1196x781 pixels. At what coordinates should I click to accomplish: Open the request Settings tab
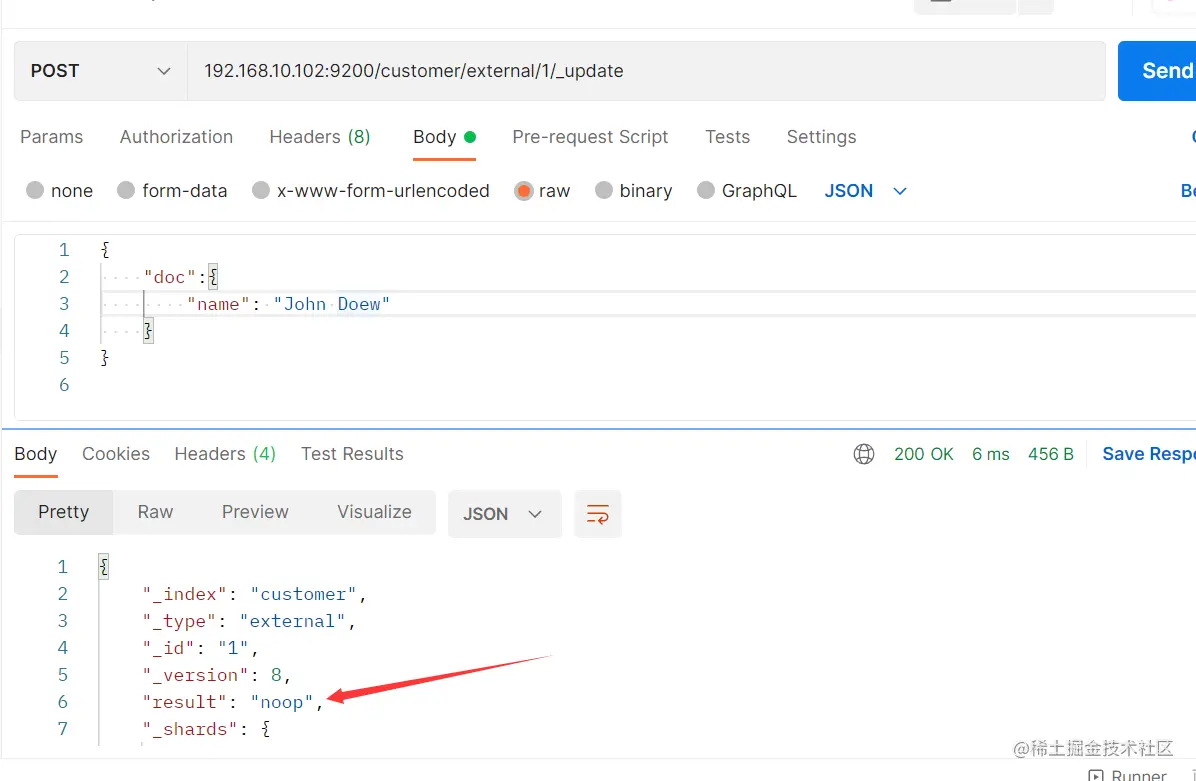pos(821,137)
